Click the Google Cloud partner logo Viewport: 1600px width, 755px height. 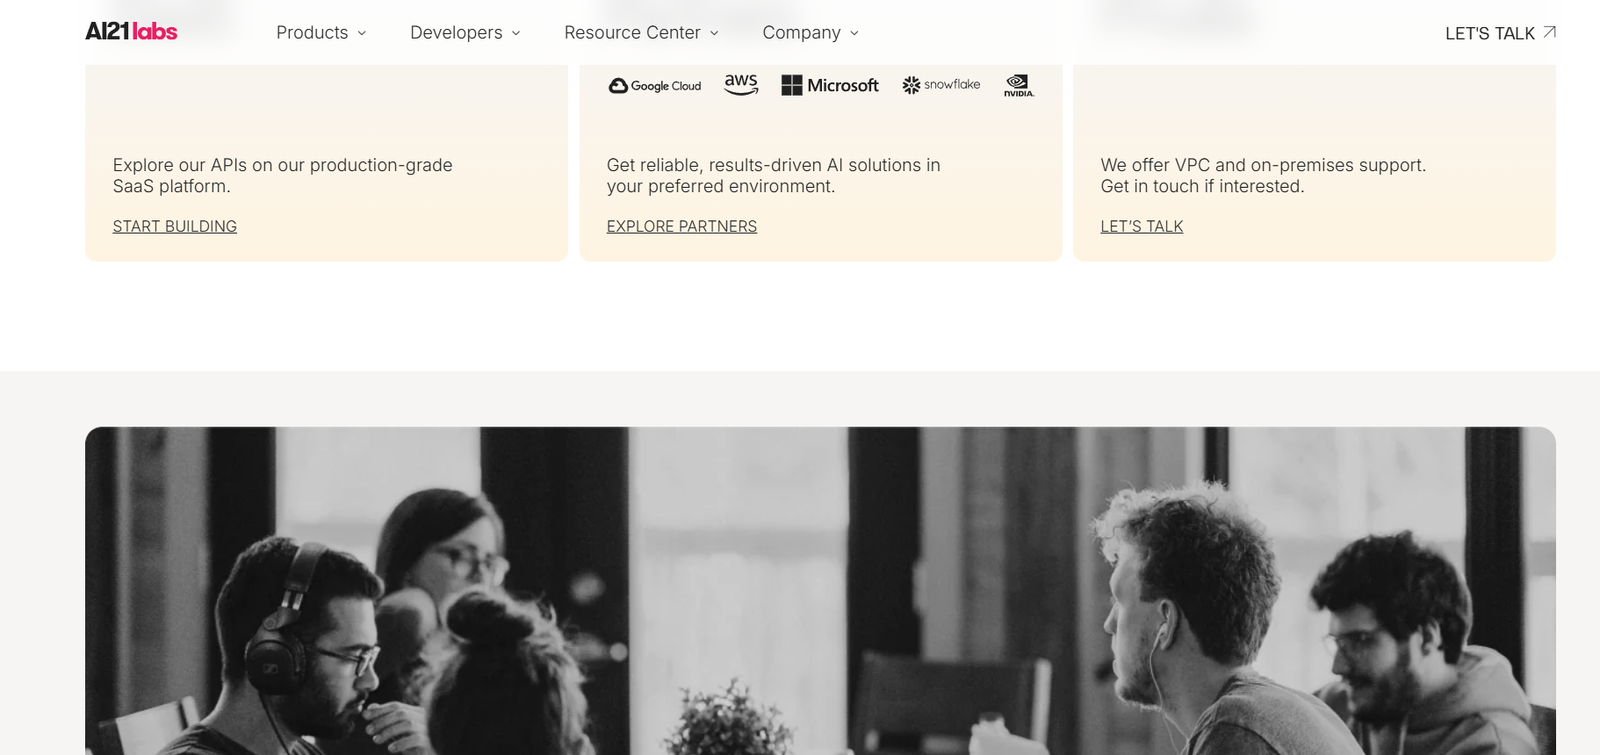[655, 86]
